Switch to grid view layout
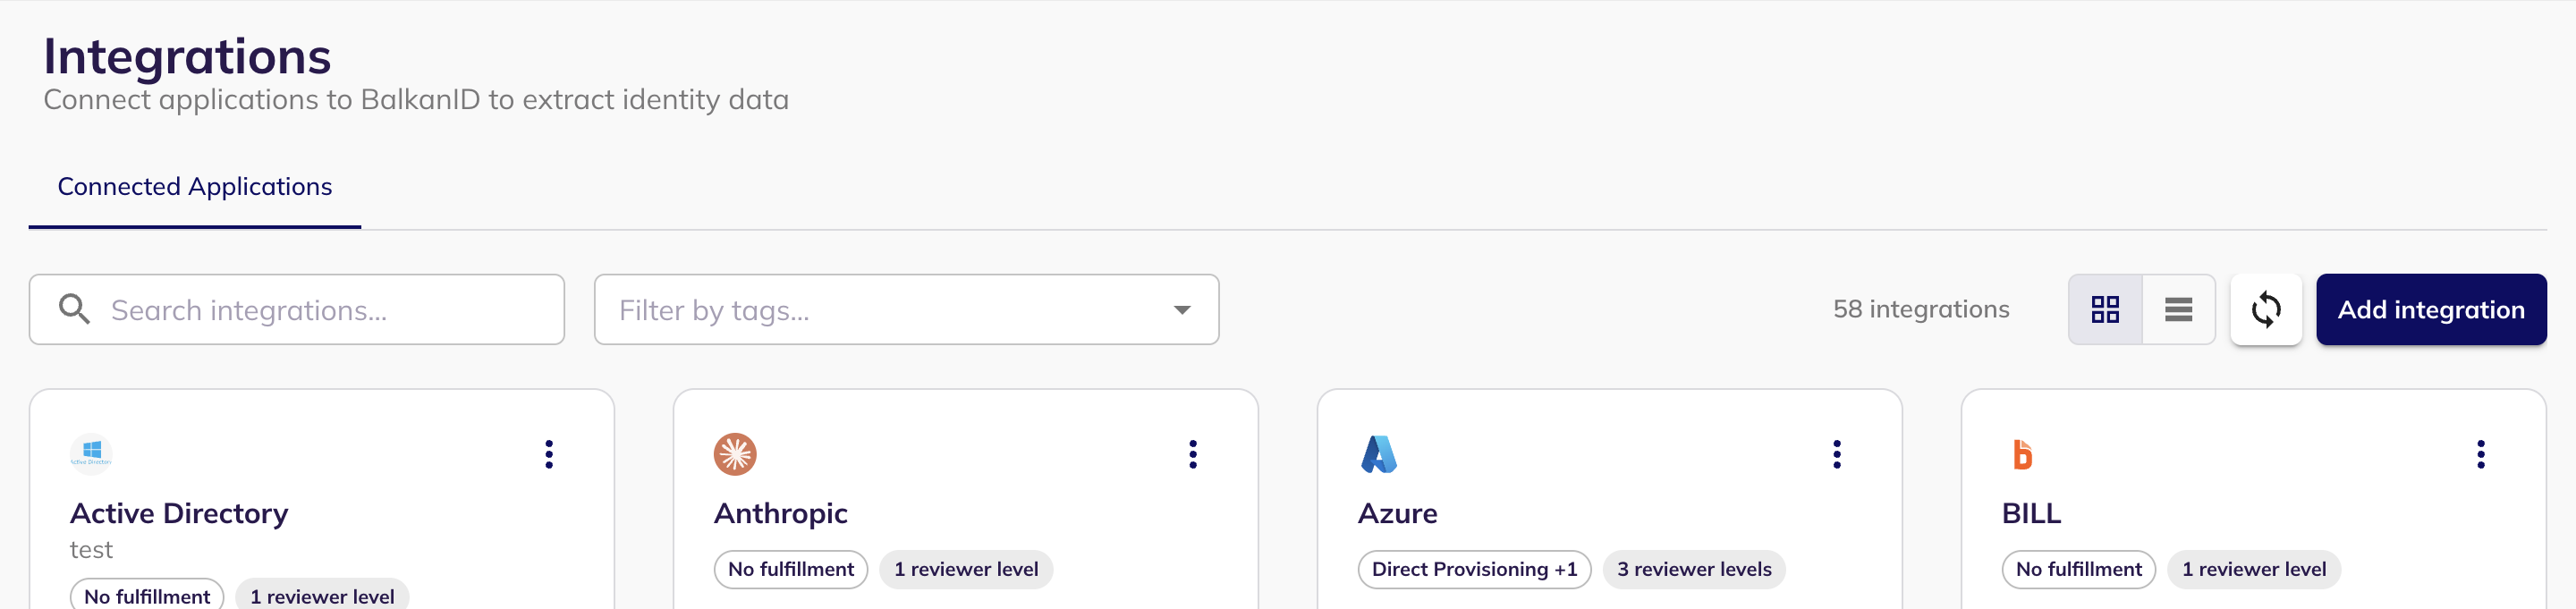Viewport: 2576px width, 609px height. [2105, 310]
